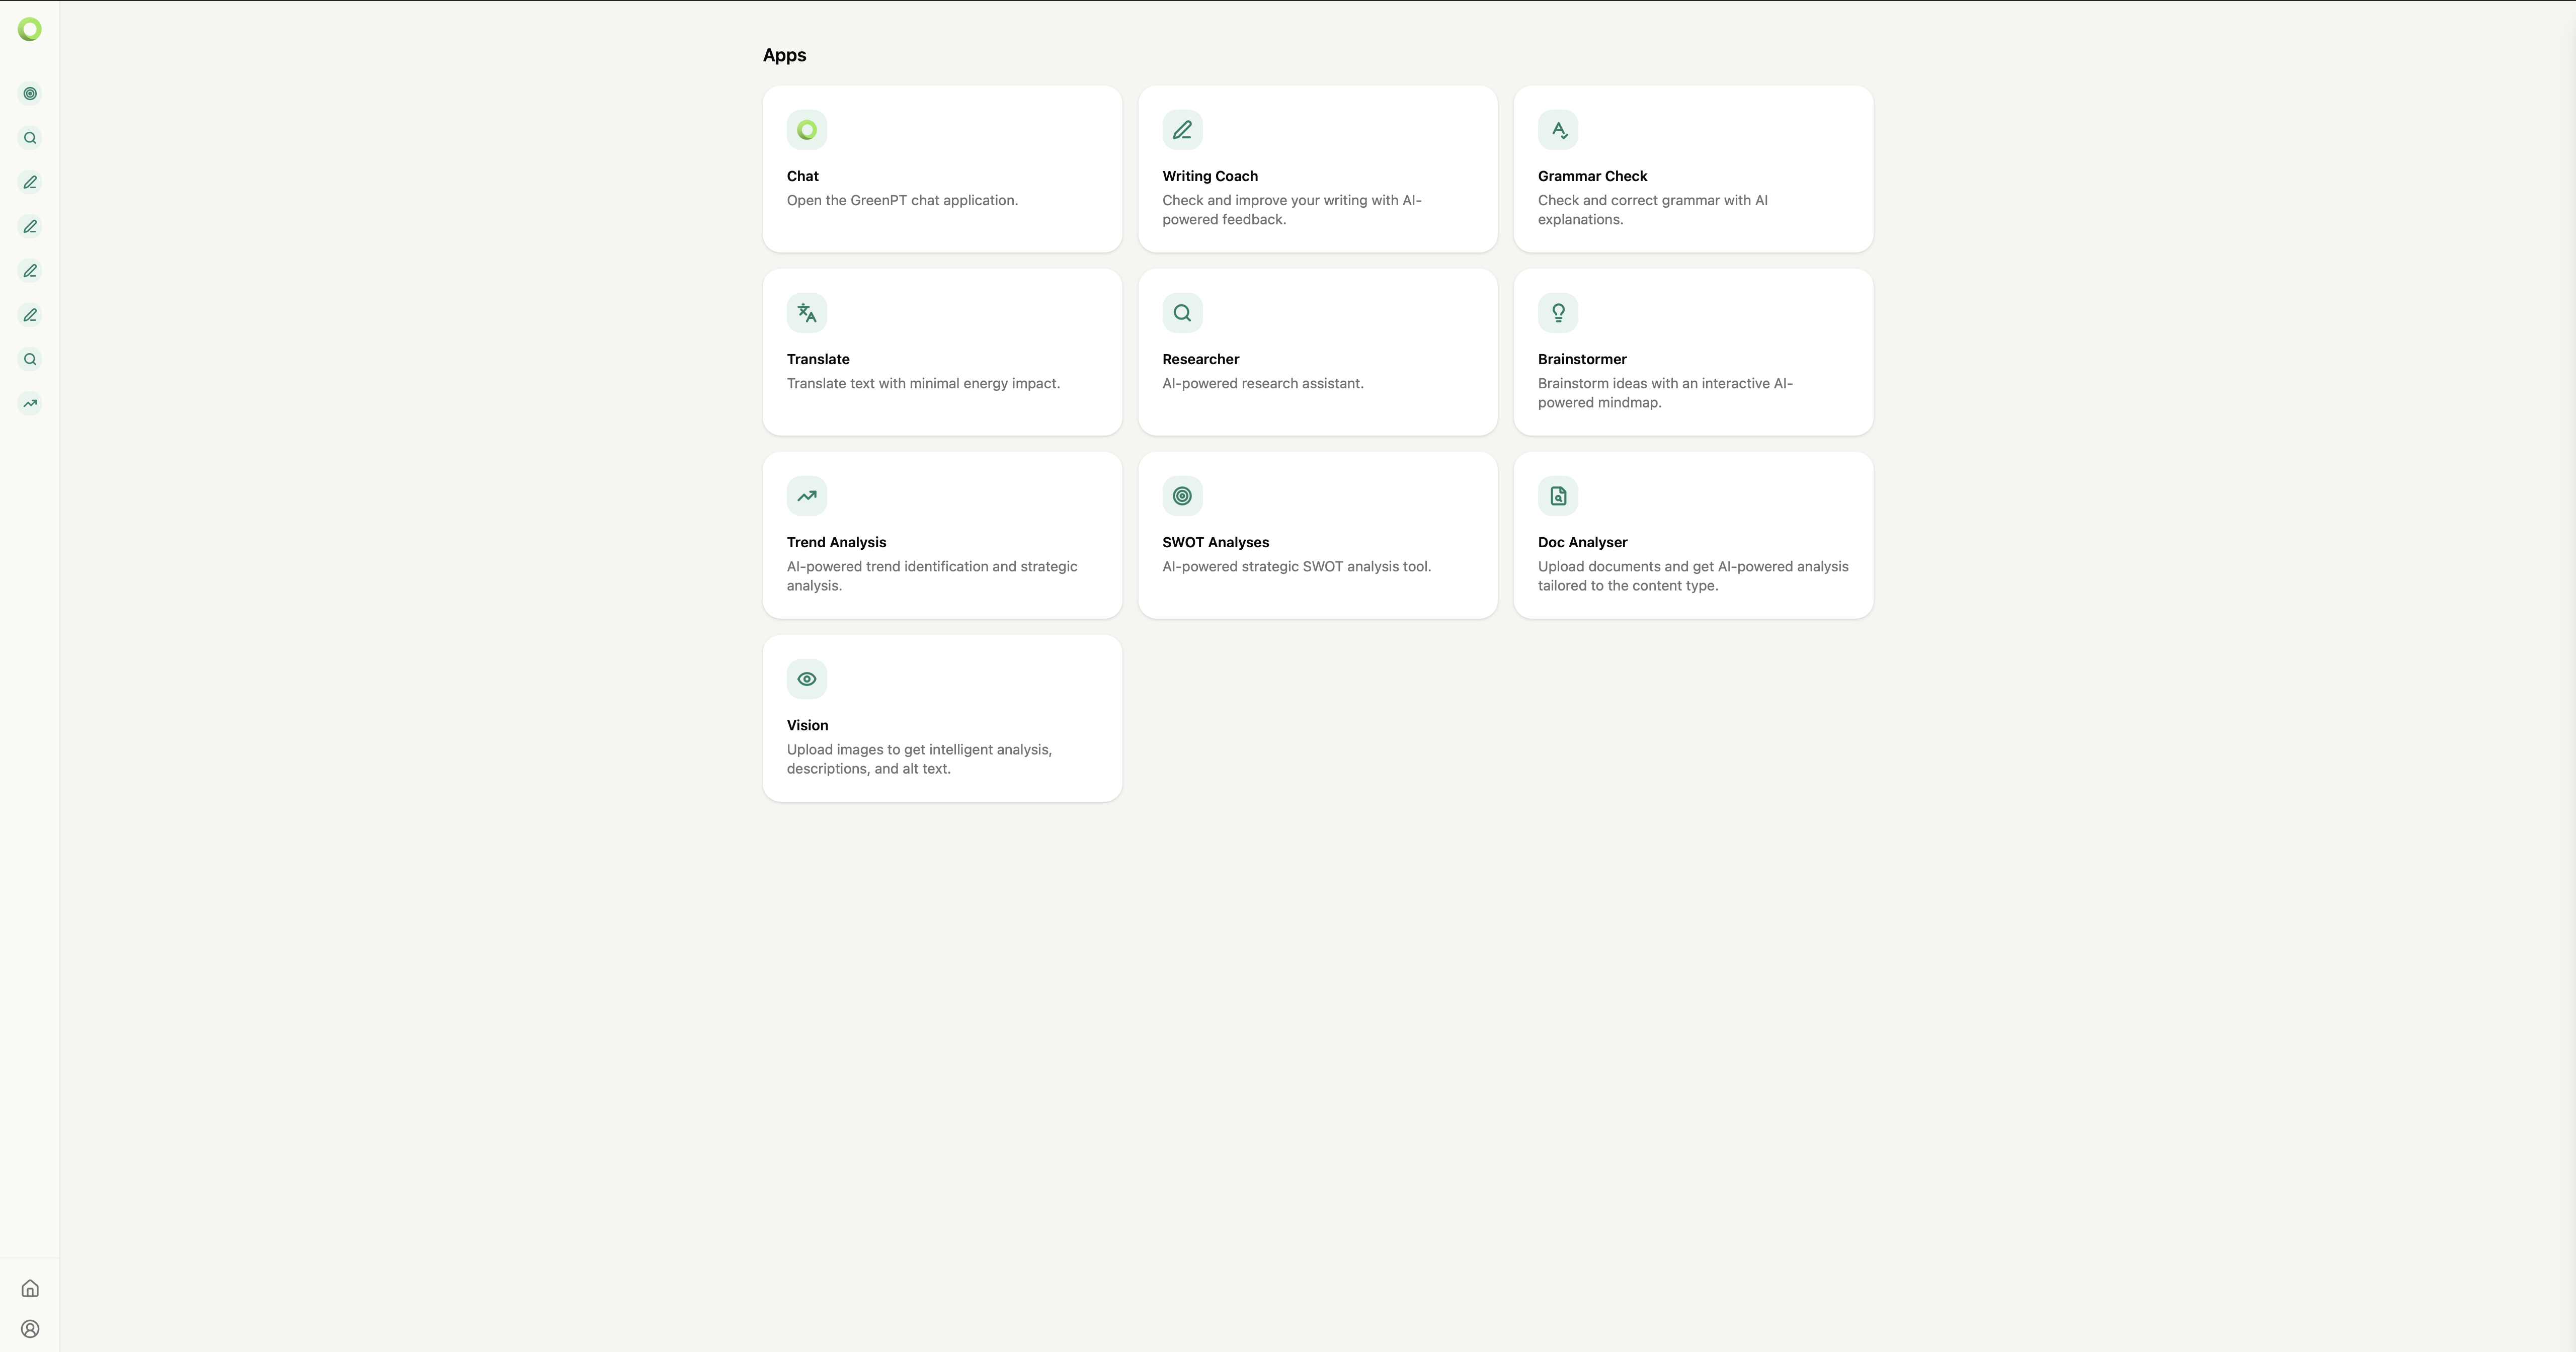This screenshot has width=2576, height=1352.
Task: Click sidebar magnifier just above trend icon
Action: point(30,359)
